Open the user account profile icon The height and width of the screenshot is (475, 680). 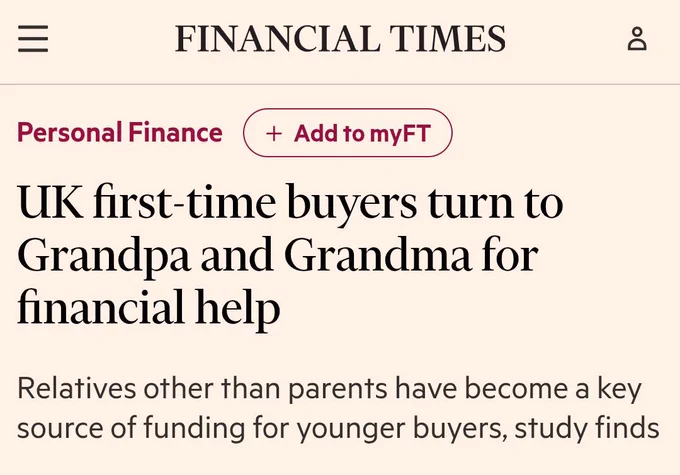(x=637, y=39)
